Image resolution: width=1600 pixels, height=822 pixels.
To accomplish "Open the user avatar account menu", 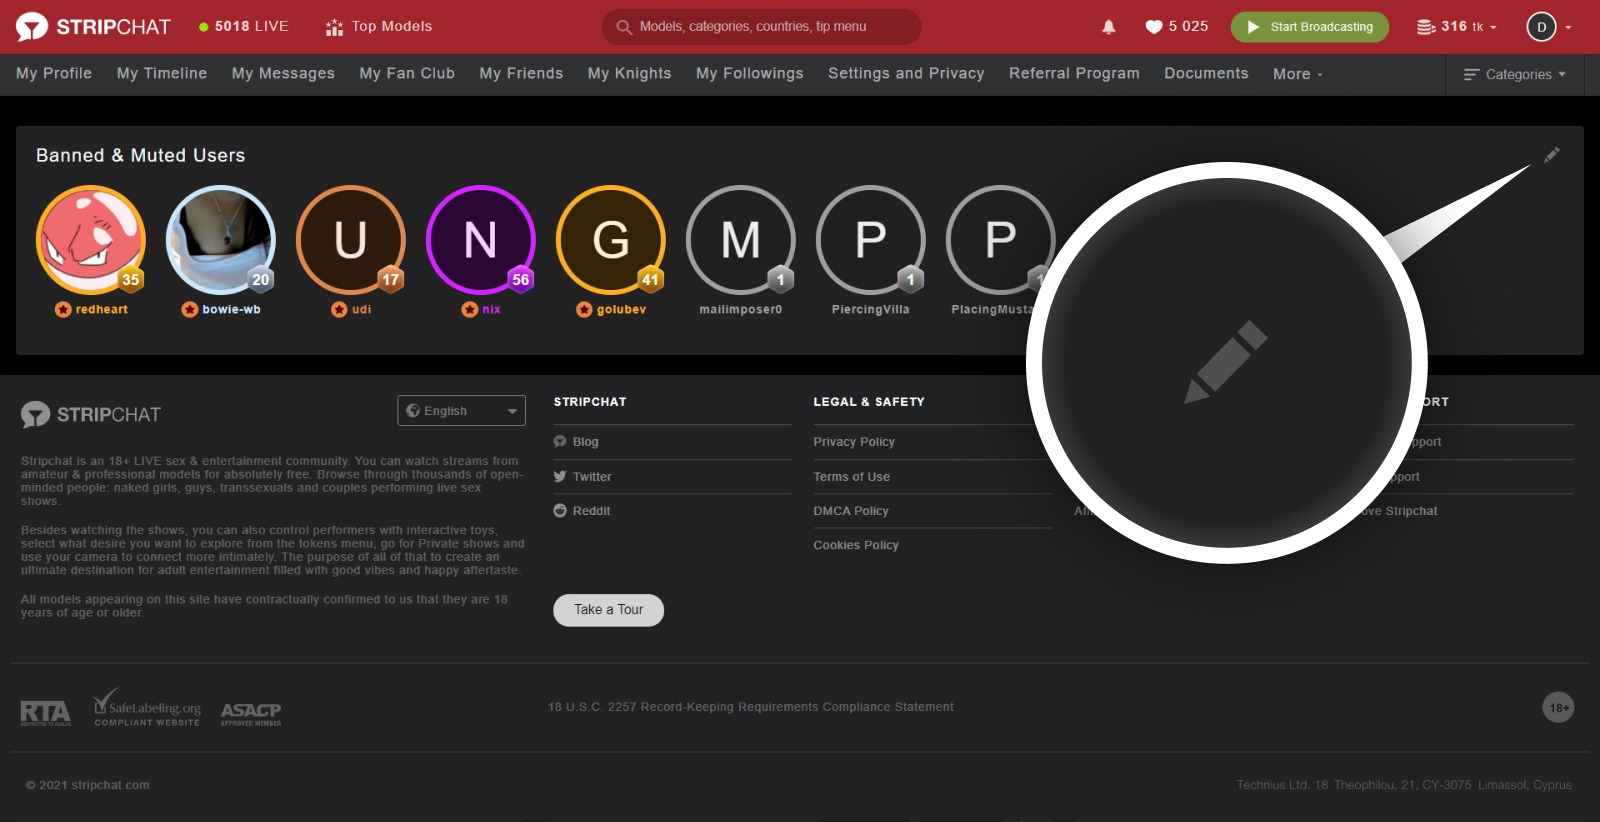I will coord(1541,27).
